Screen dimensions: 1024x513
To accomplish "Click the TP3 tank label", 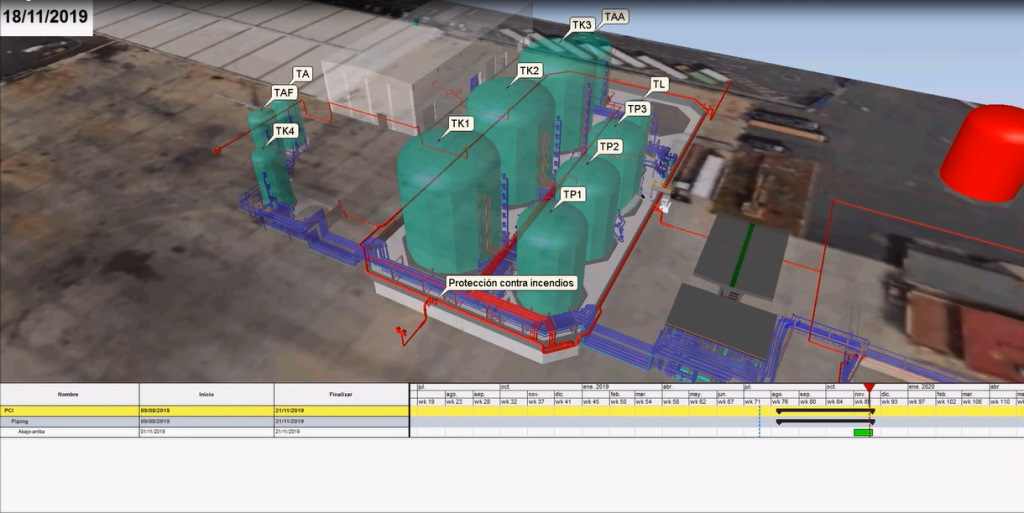I will (637, 109).
